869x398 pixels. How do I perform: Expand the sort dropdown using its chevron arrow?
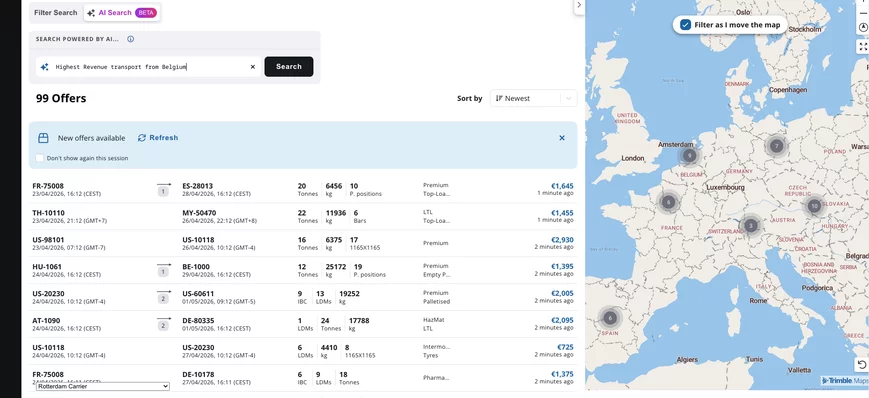[568, 99]
